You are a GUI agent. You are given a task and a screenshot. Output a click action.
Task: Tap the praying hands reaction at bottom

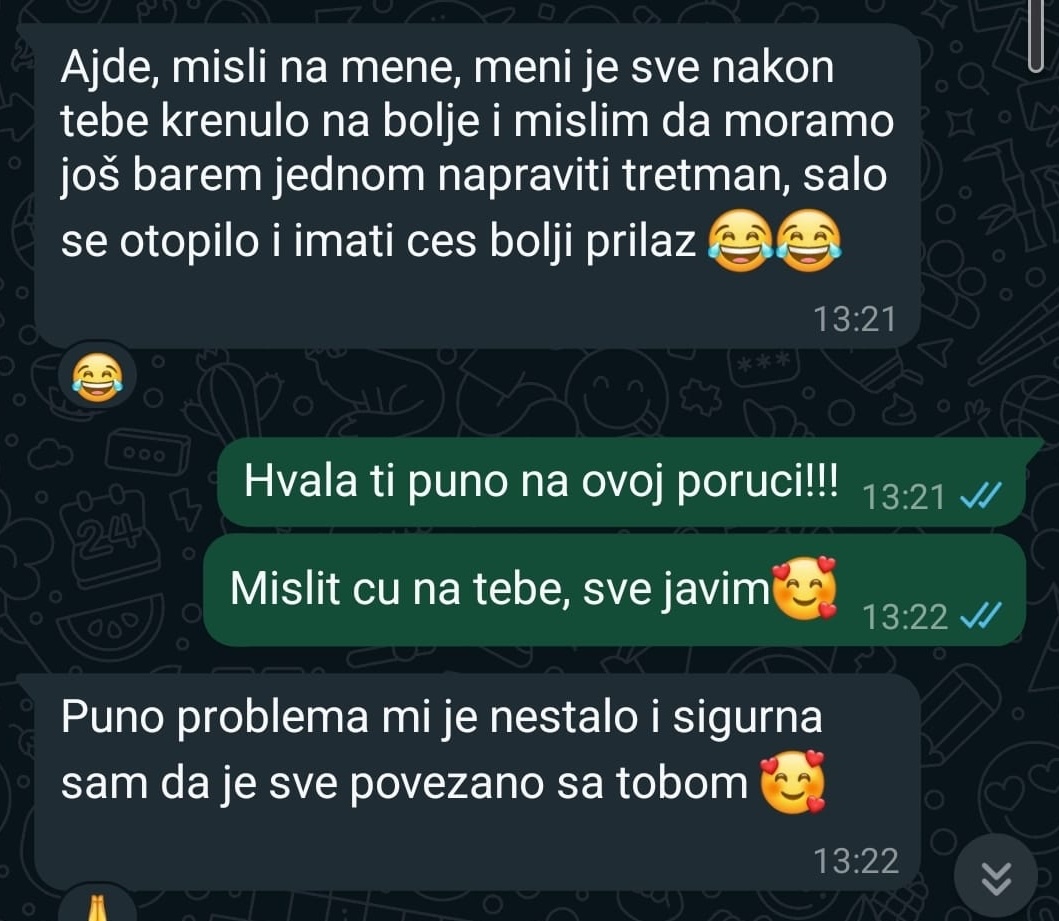97,907
